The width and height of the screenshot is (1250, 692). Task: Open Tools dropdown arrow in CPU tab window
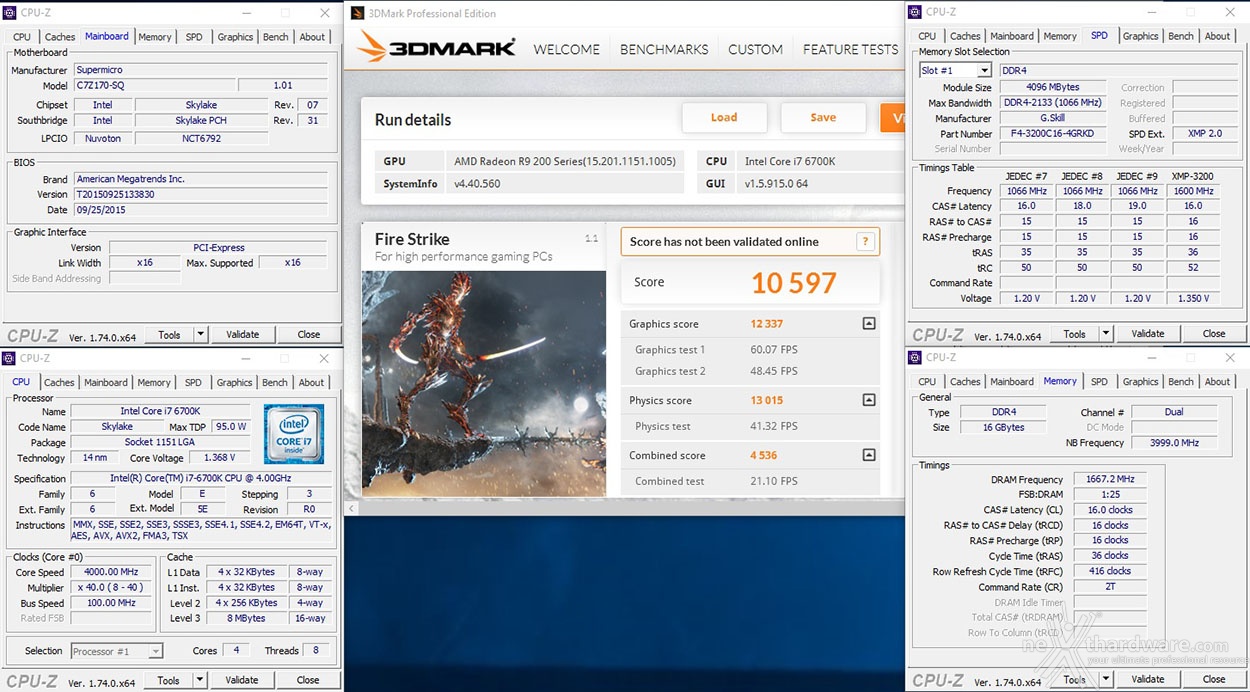pyautogui.click(x=200, y=680)
